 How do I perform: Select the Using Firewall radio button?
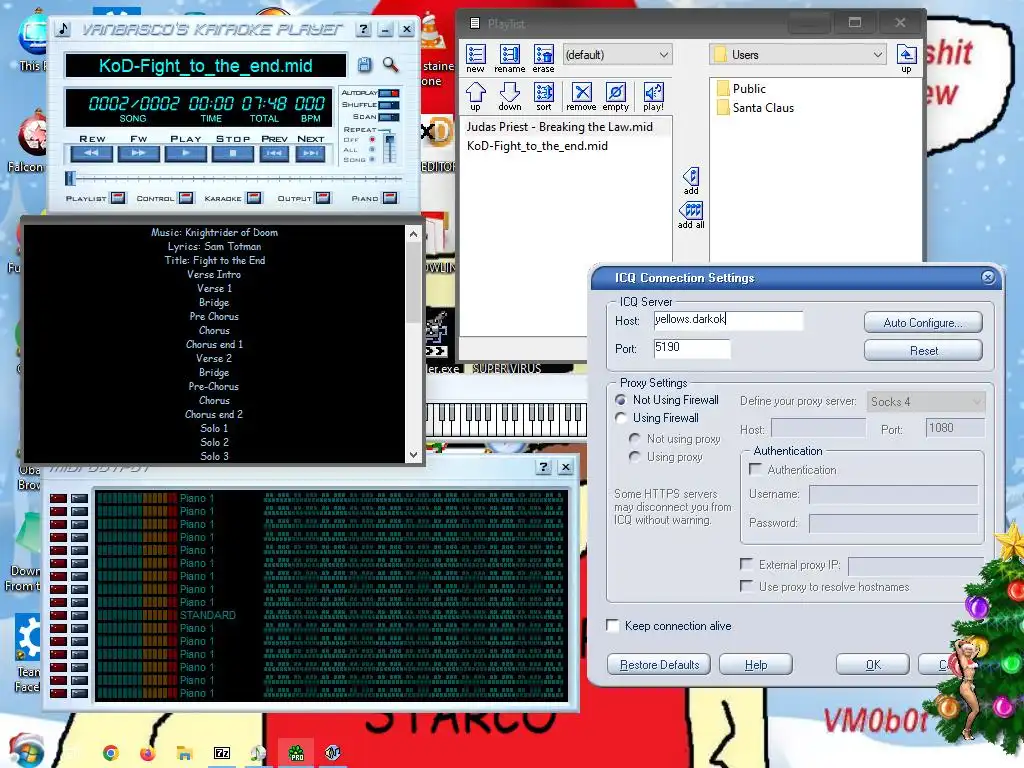[x=621, y=418]
